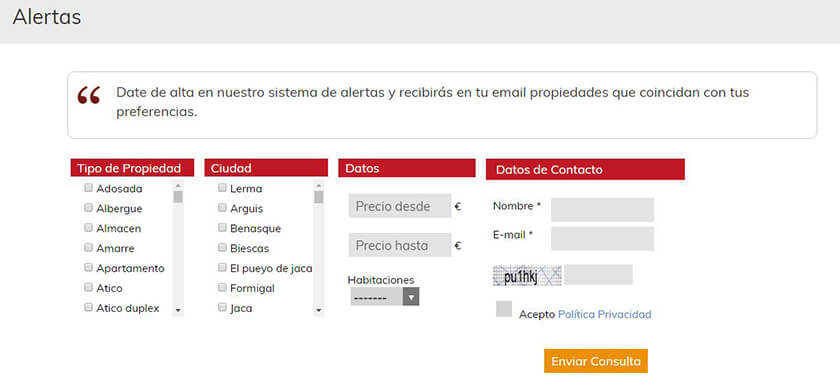
Task: Check the Albergue option
Action: 88,208
